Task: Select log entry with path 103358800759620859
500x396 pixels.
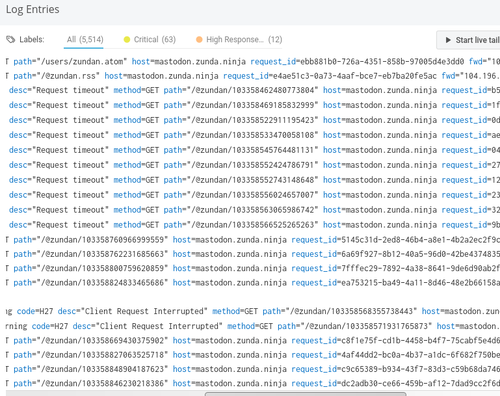Action: tap(253, 269)
